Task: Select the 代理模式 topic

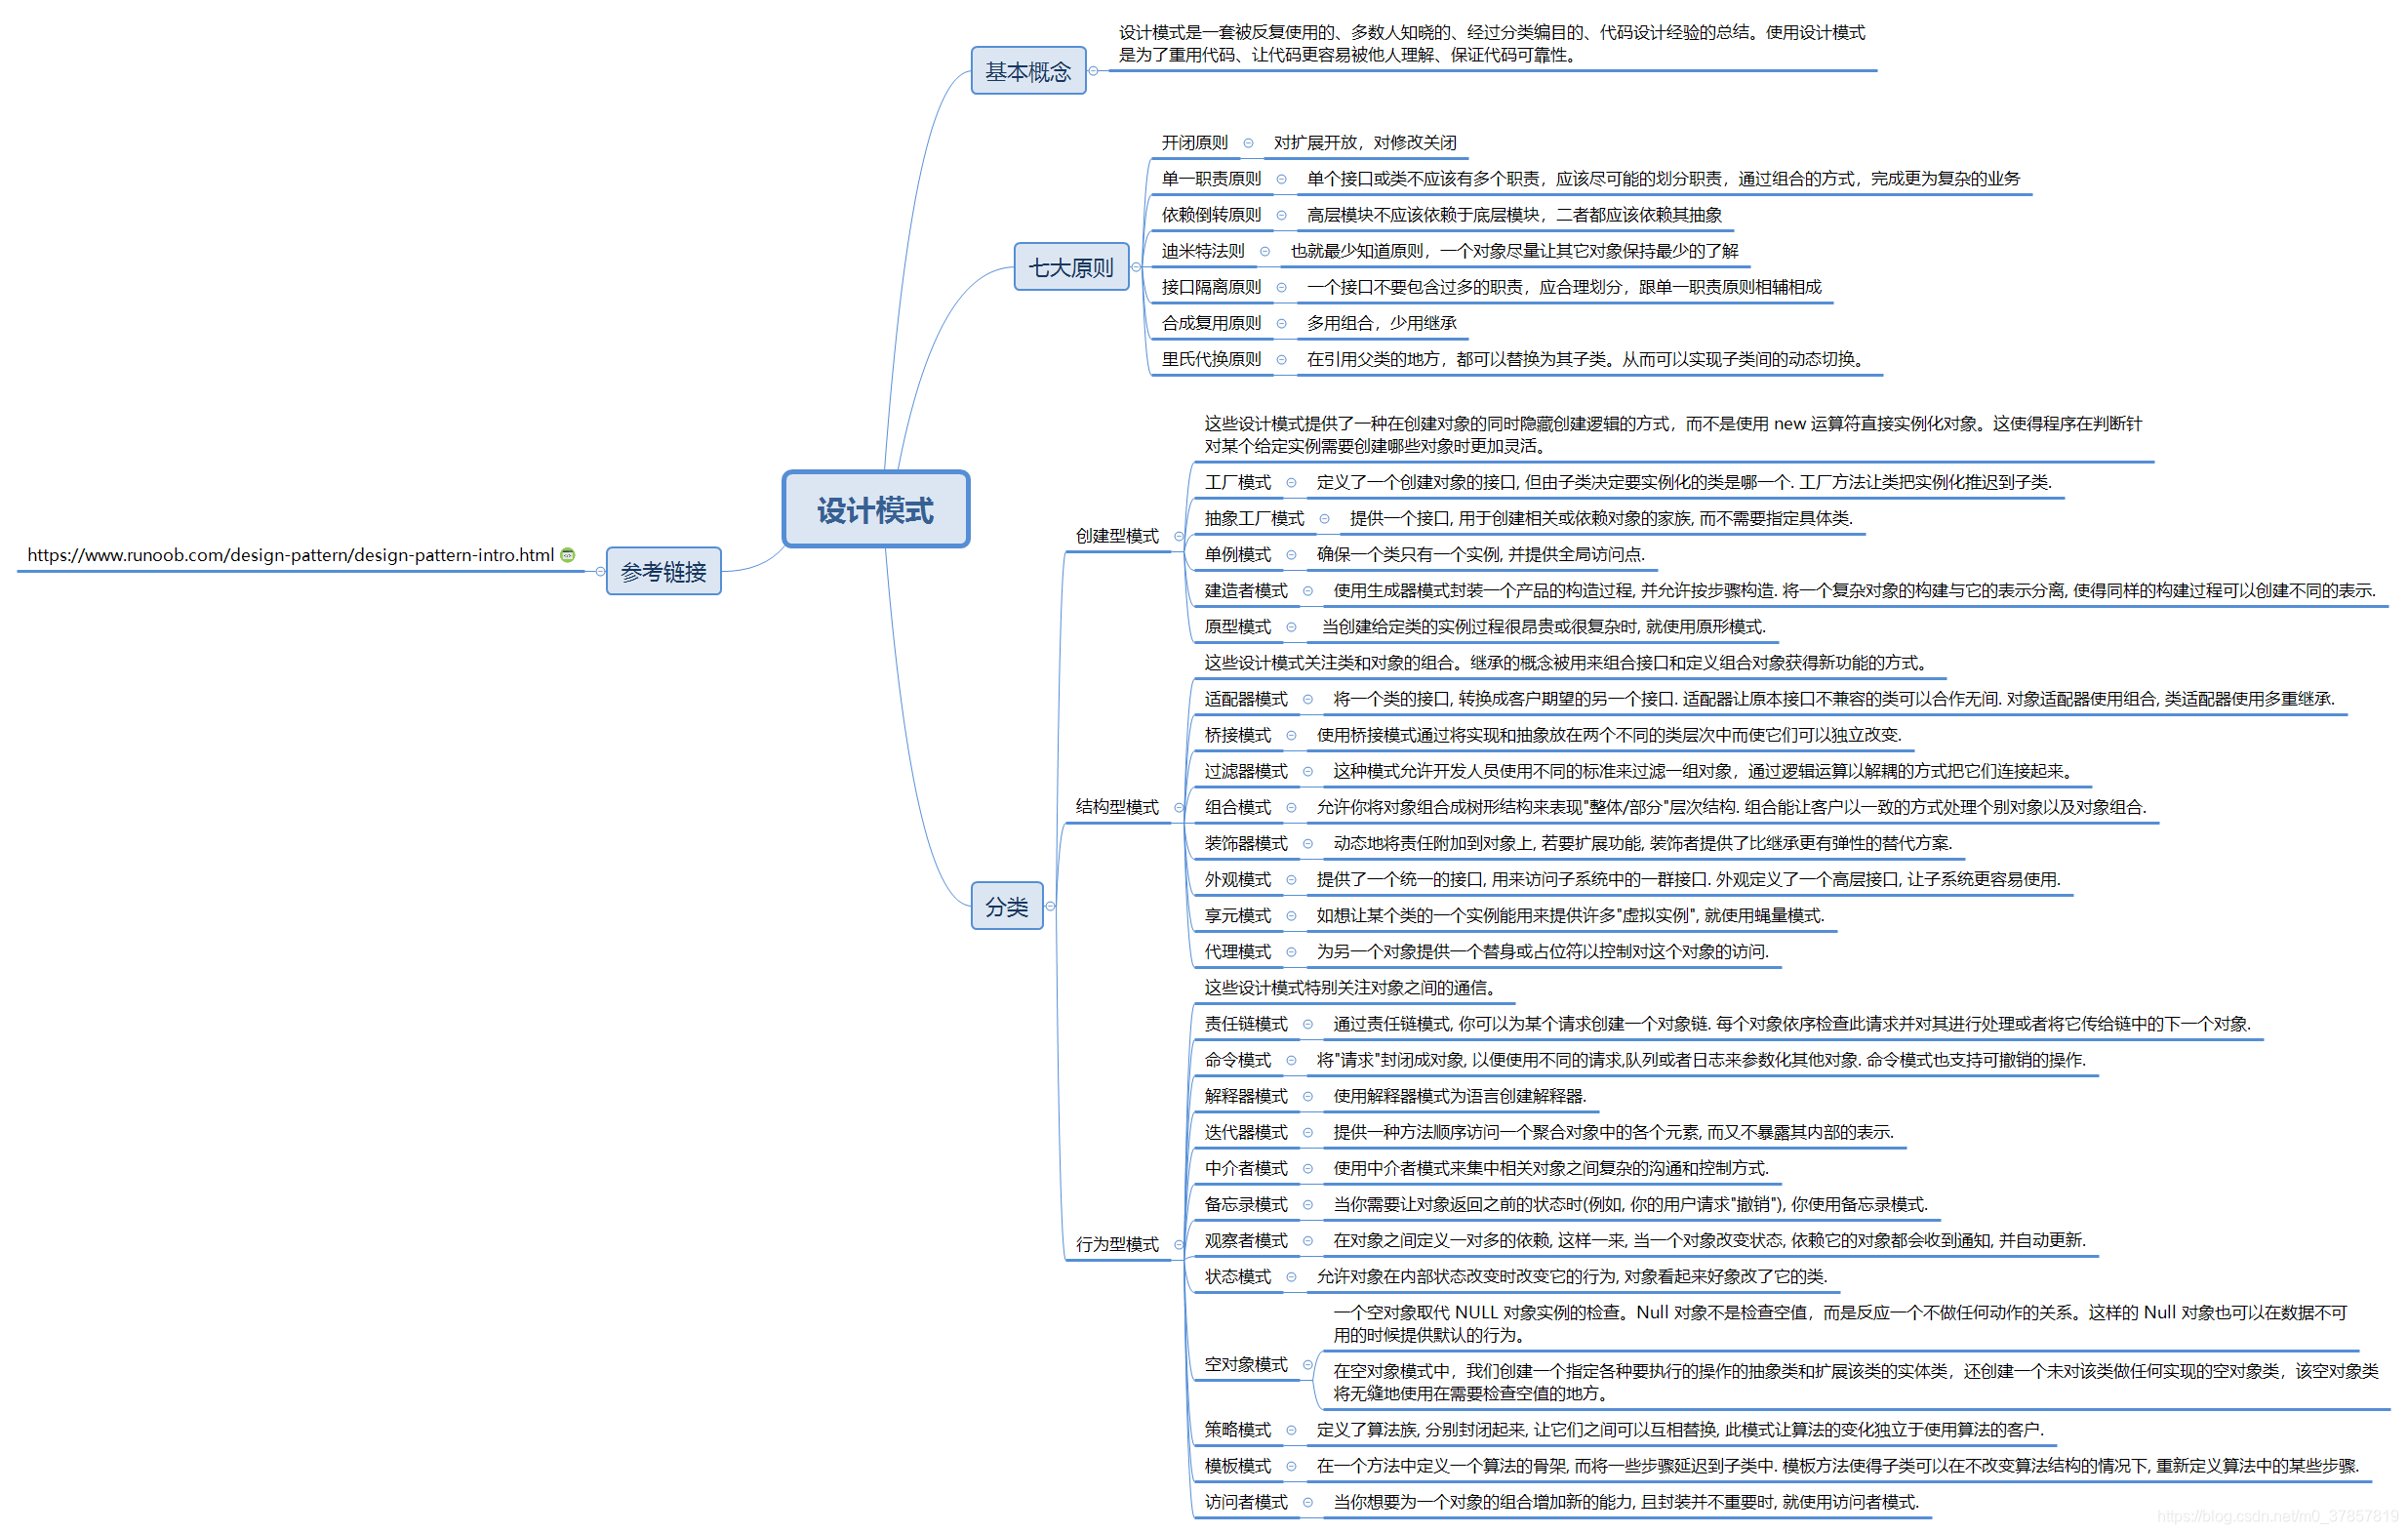Action: pyautogui.click(x=1237, y=951)
